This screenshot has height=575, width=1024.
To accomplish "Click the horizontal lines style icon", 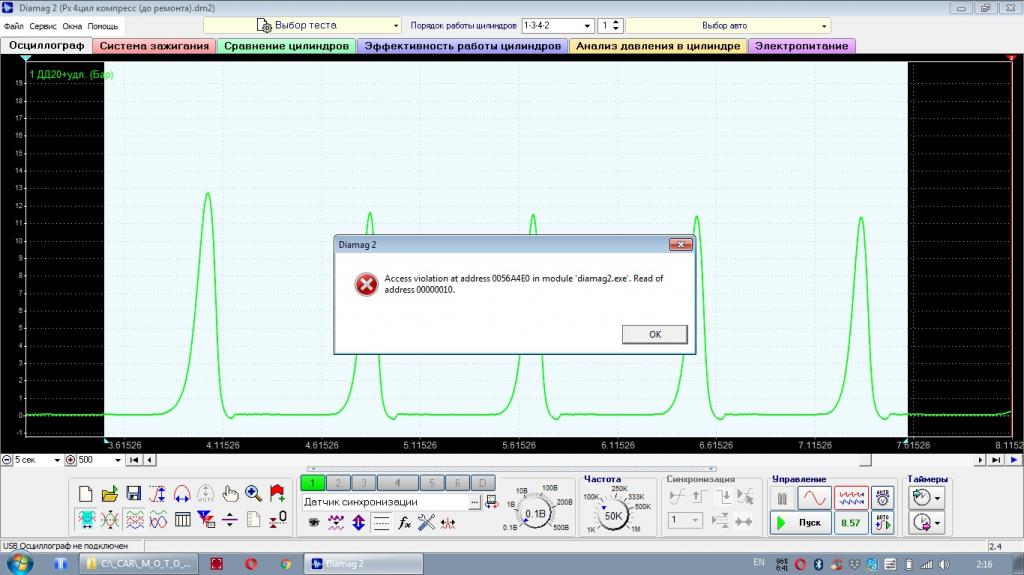I will pos(381,523).
